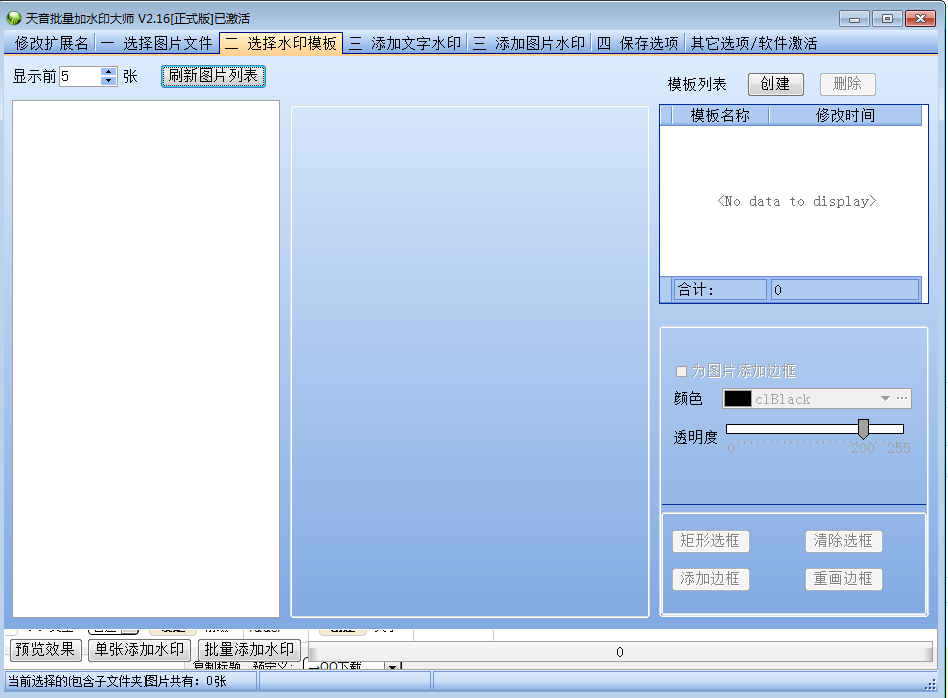Screen dimensions: 948x698
Task: Enable the 为图片添加边框 checkbox
Action: coord(682,371)
